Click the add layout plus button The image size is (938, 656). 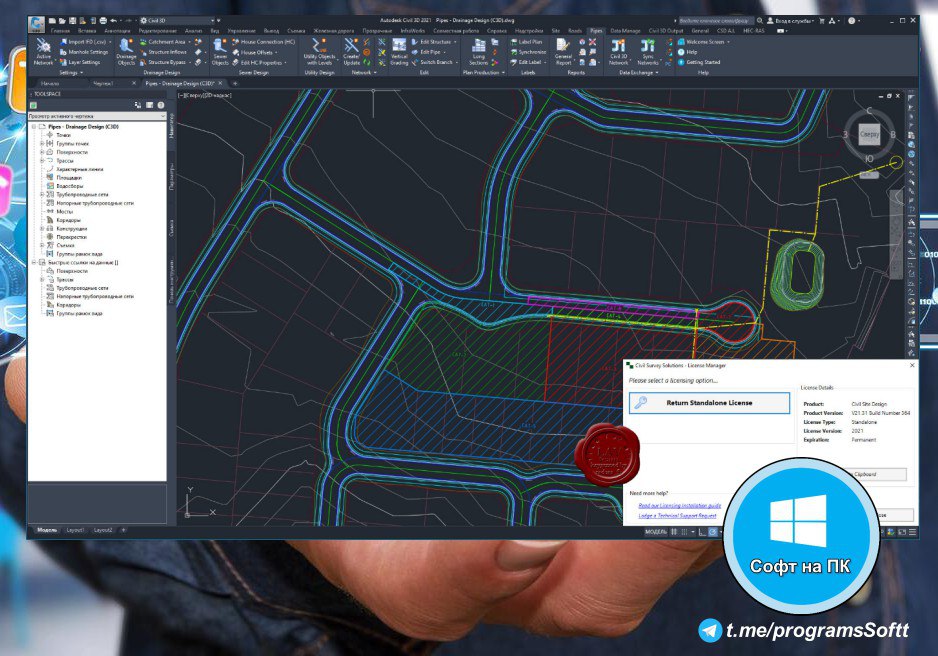(123, 530)
